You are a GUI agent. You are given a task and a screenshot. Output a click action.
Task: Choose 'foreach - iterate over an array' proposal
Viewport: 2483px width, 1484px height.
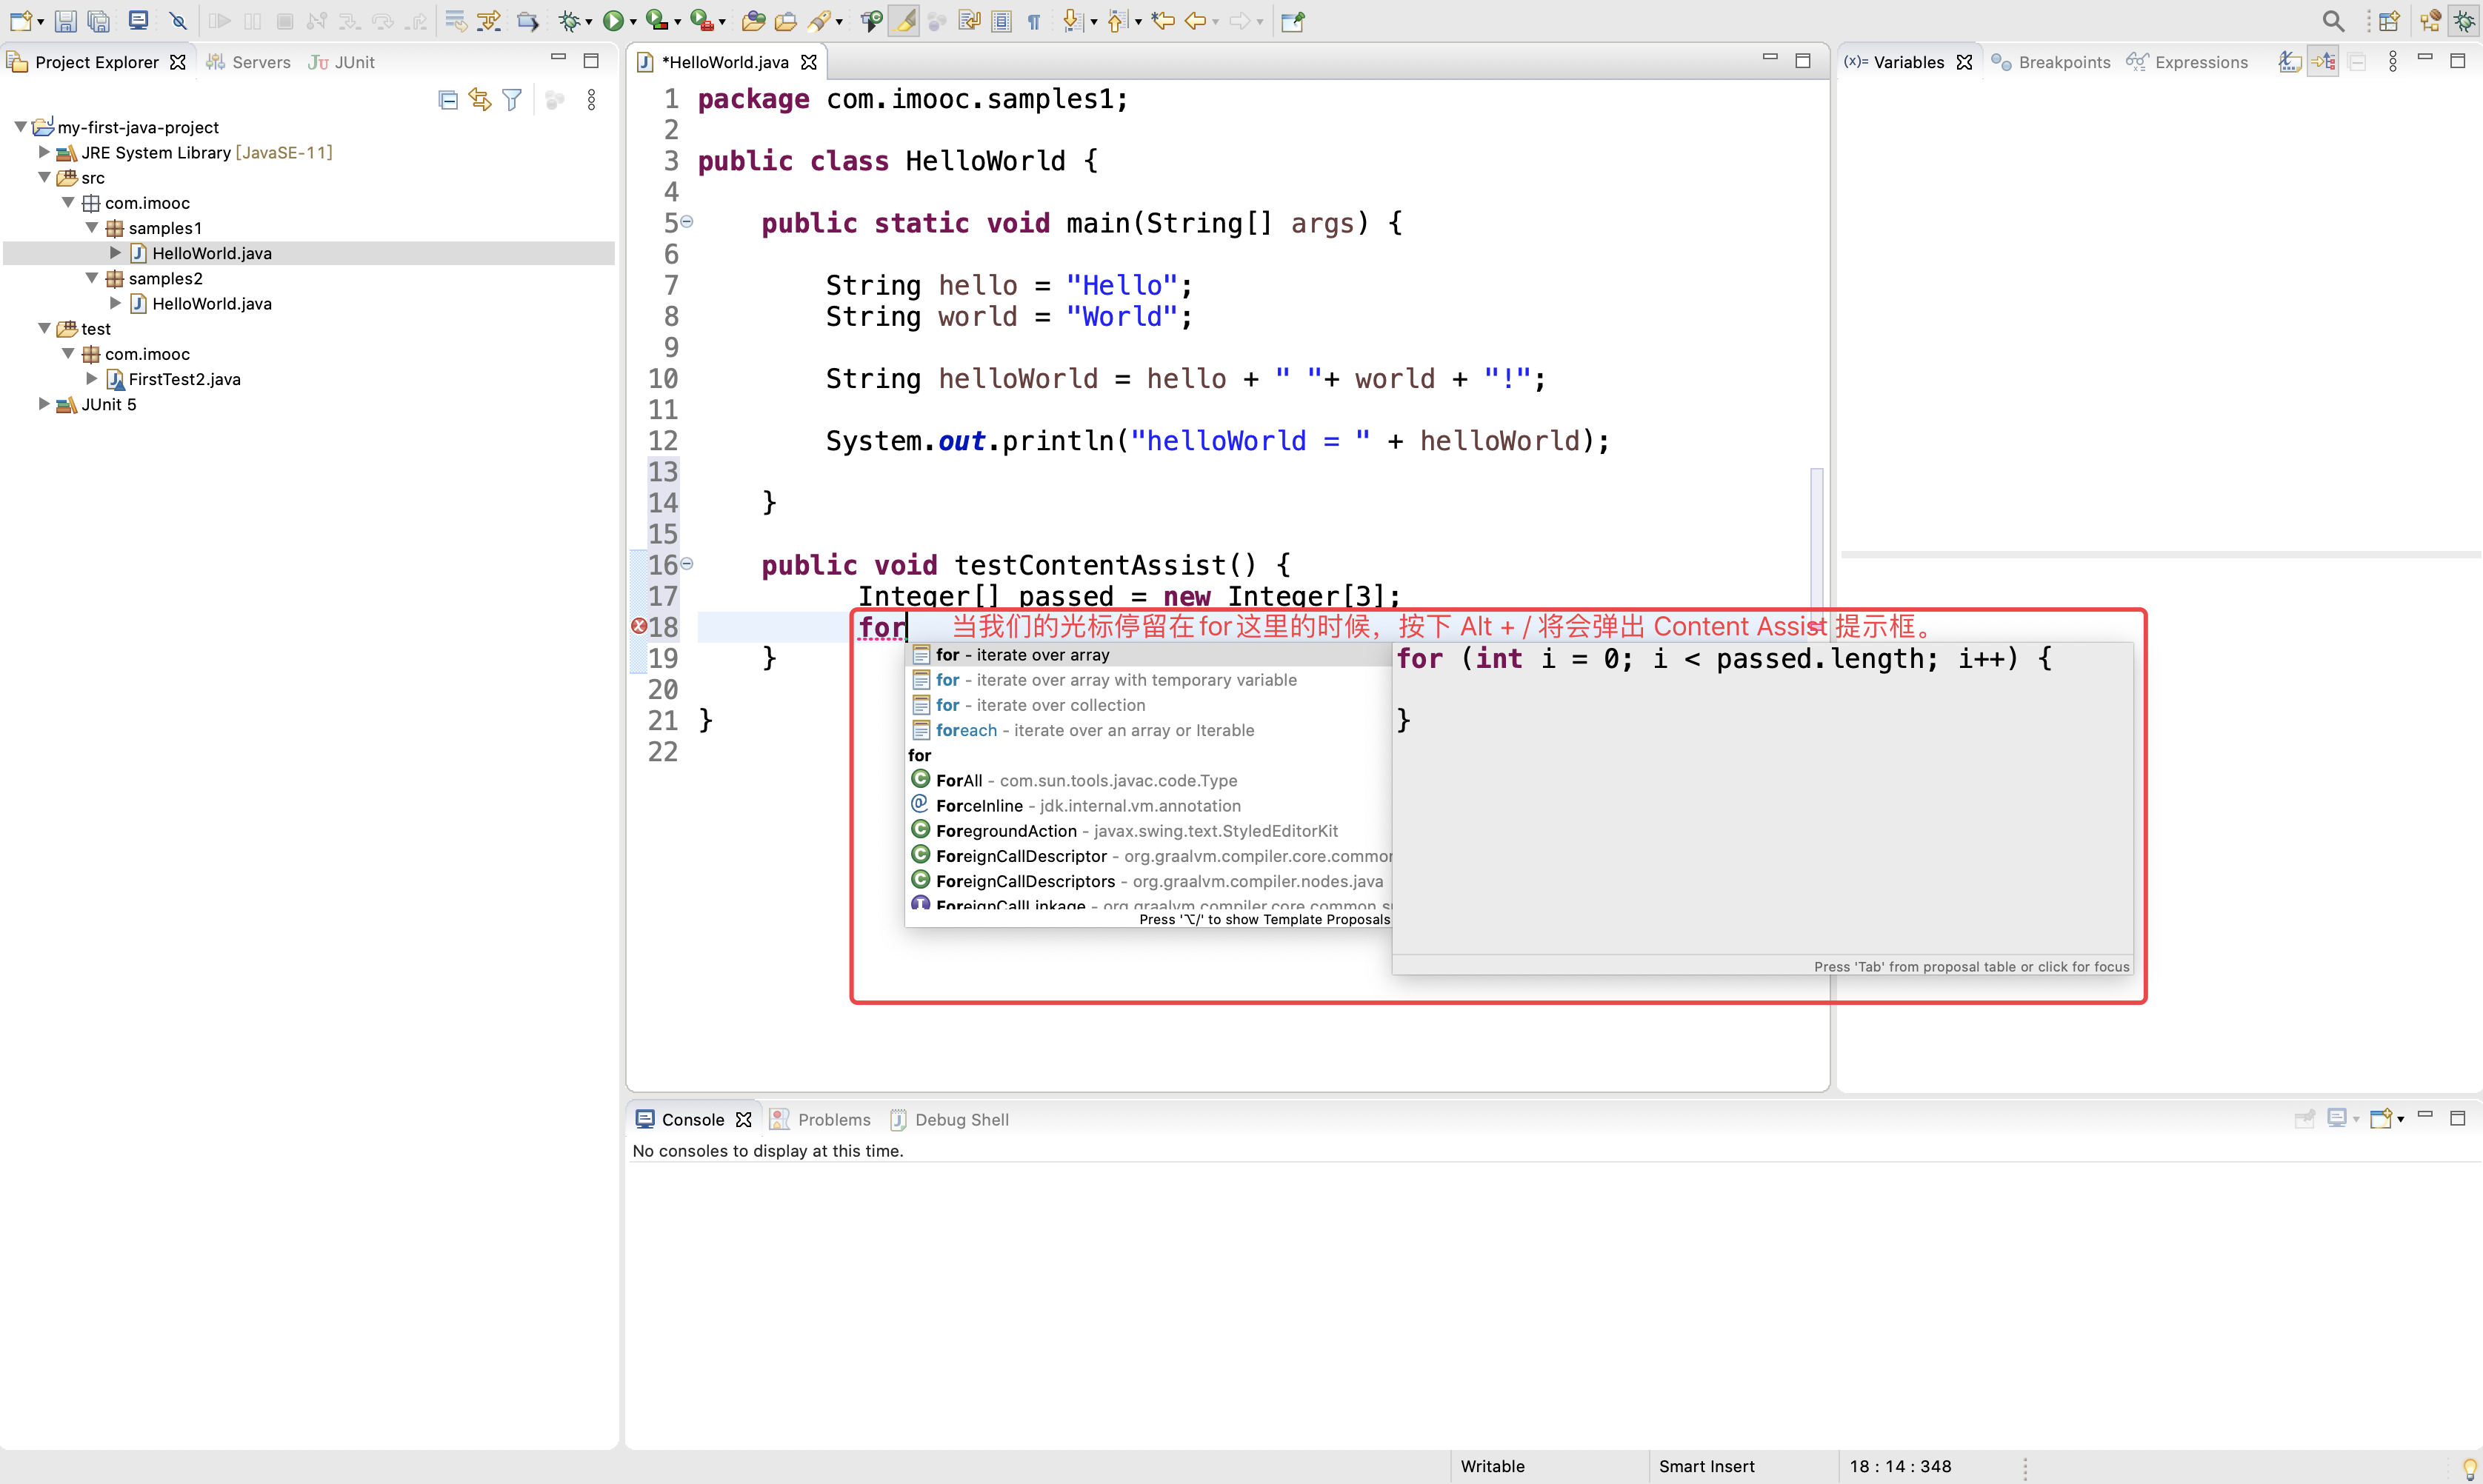point(1149,730)
